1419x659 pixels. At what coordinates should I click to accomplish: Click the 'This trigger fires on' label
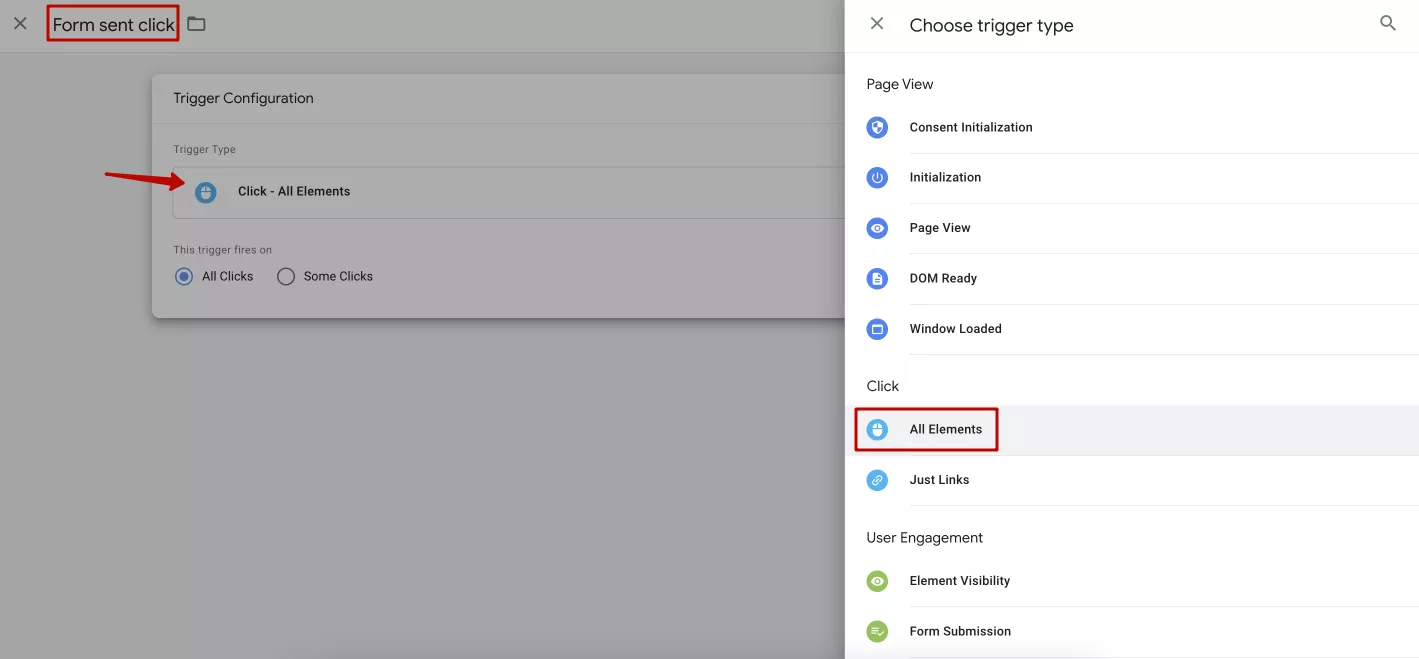click(222, 250)
